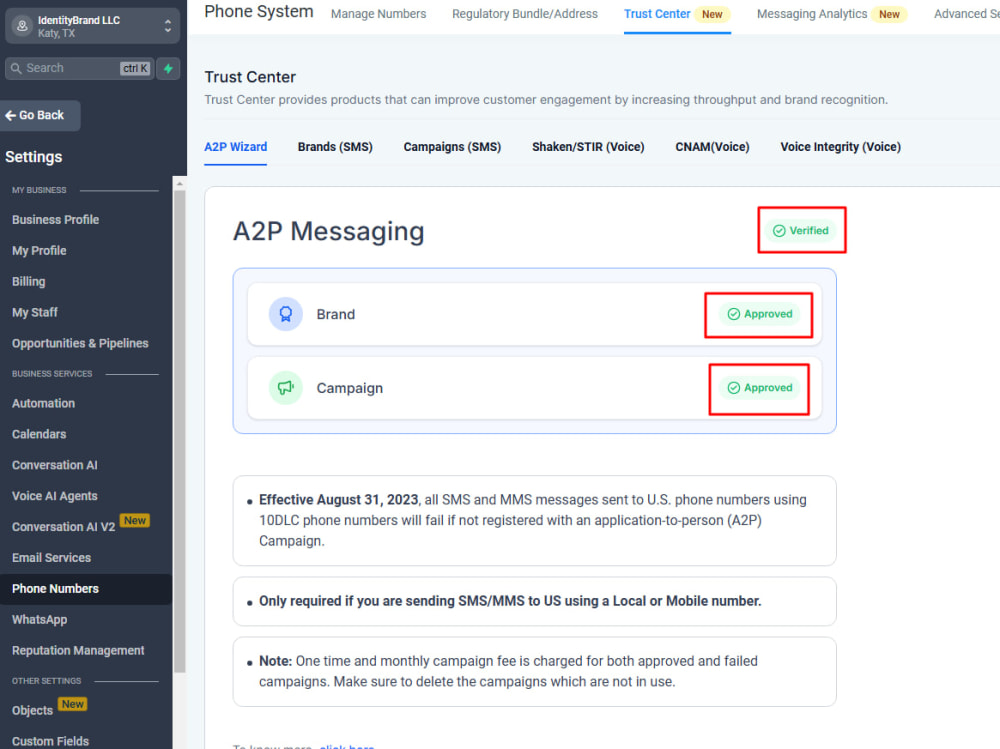Image resolution: width=1000 pixels, height=749 pixels.
Task: Open the IdentityBrand LLC account switcher arrows
Action: 168,26
